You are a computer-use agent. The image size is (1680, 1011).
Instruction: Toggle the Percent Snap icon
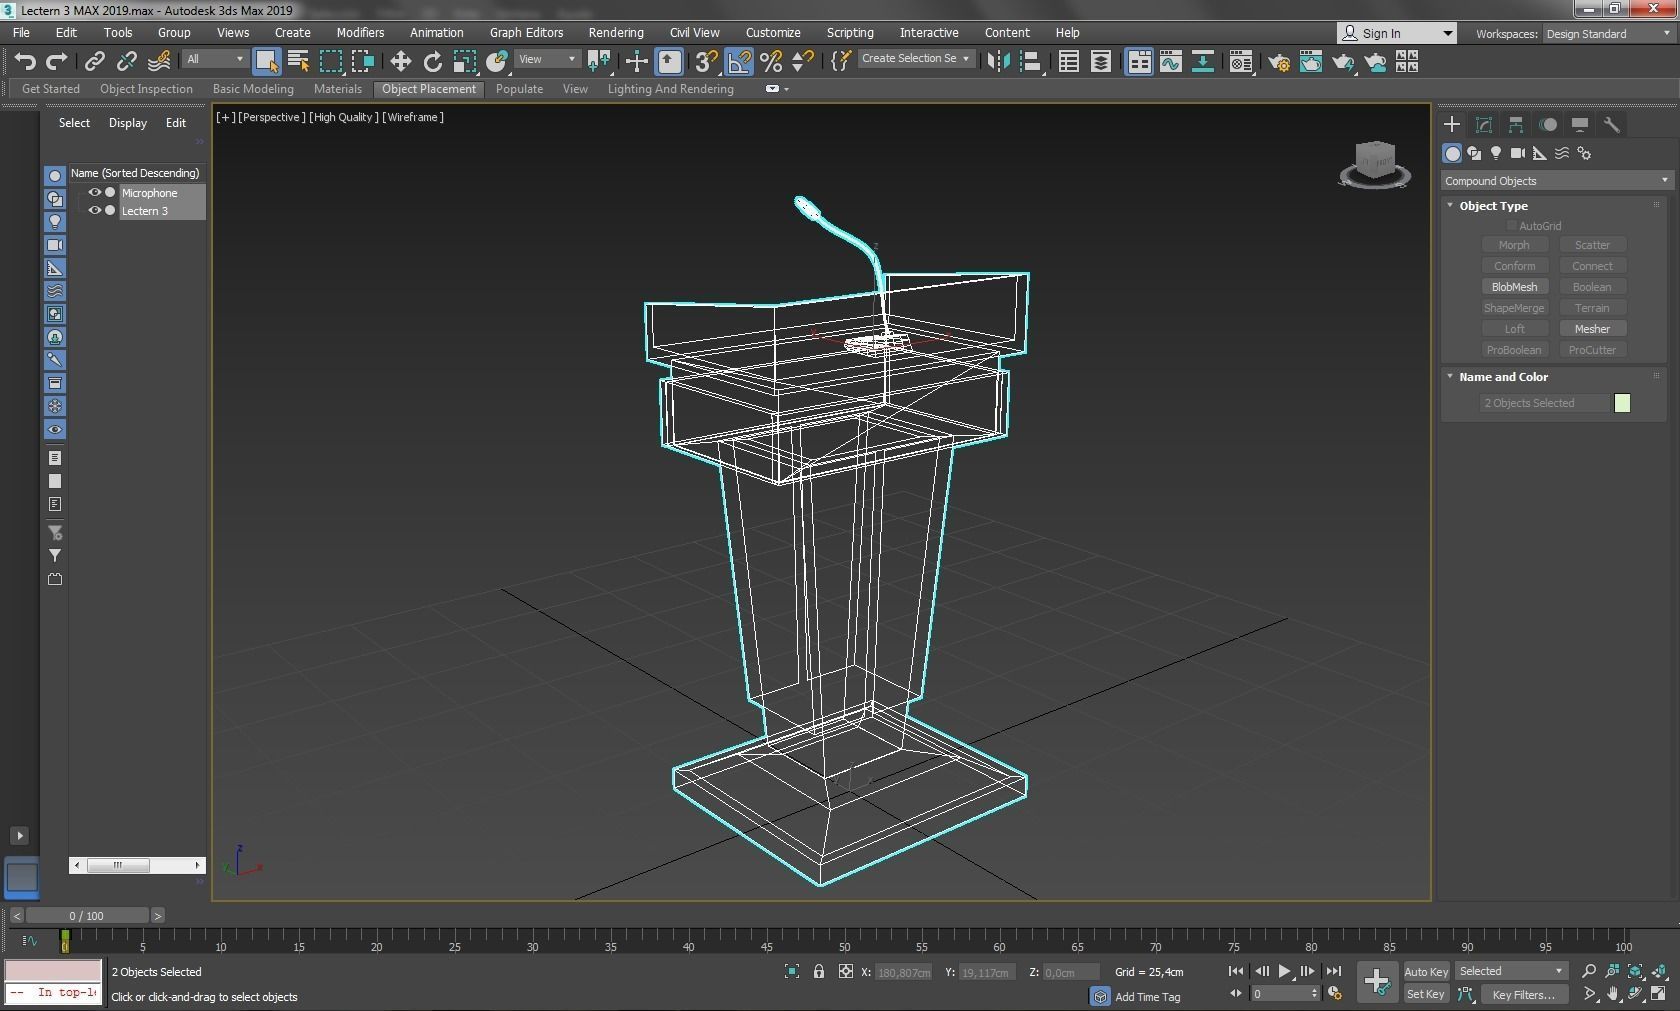click(771, 62)
